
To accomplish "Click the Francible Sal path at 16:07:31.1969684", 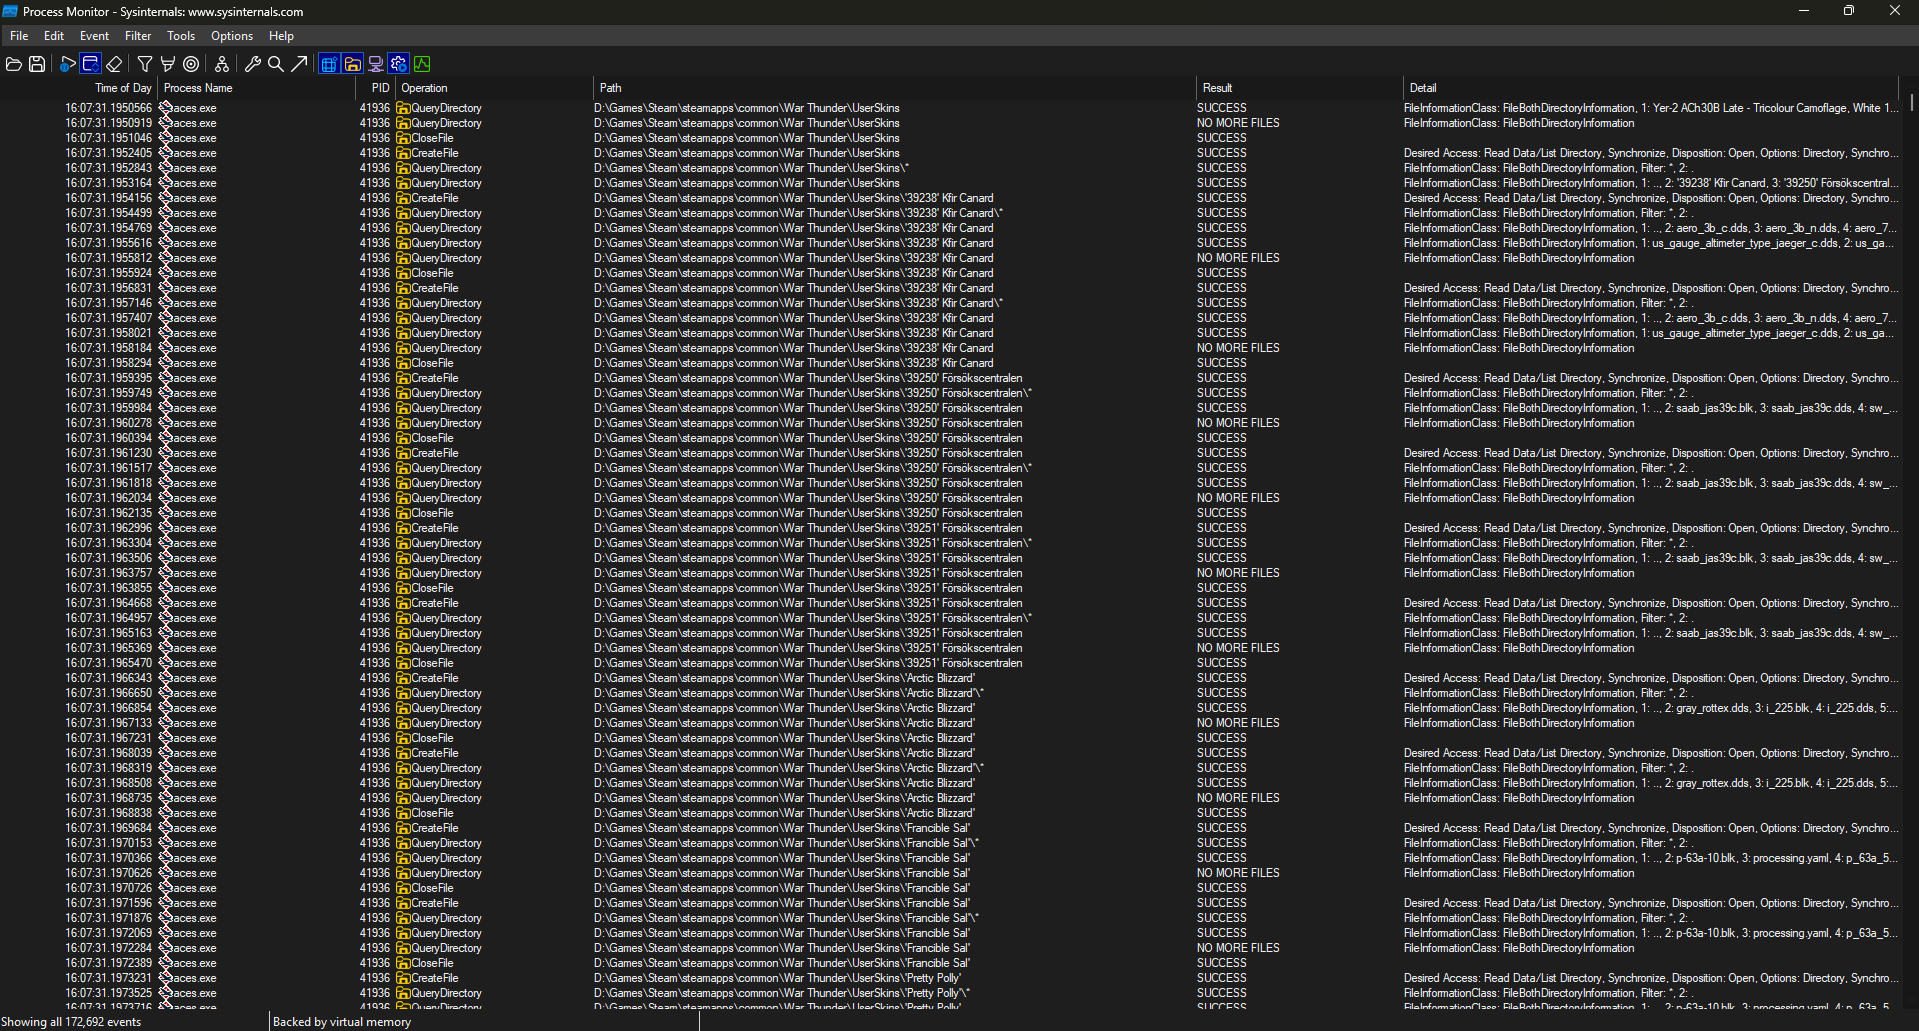I will coord(782,828).
